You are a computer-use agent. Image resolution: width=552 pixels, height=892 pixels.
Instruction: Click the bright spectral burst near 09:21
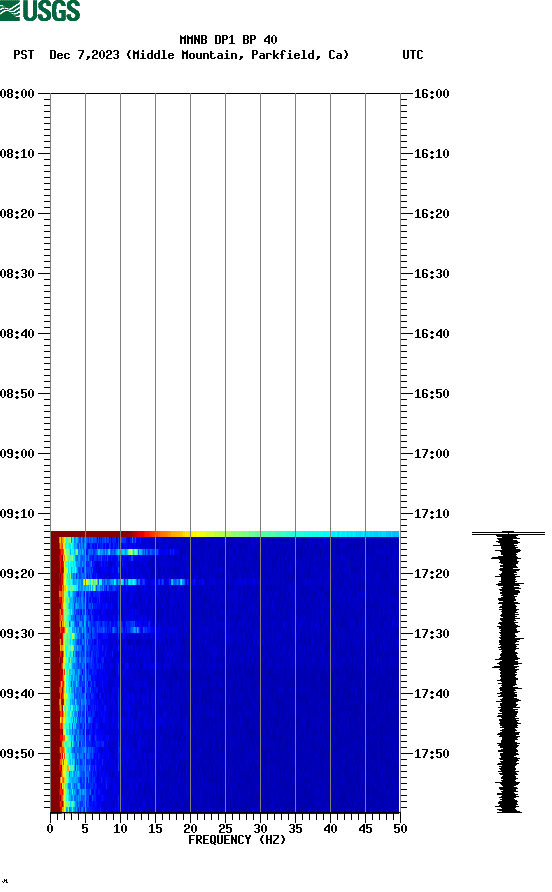(137, 582)
